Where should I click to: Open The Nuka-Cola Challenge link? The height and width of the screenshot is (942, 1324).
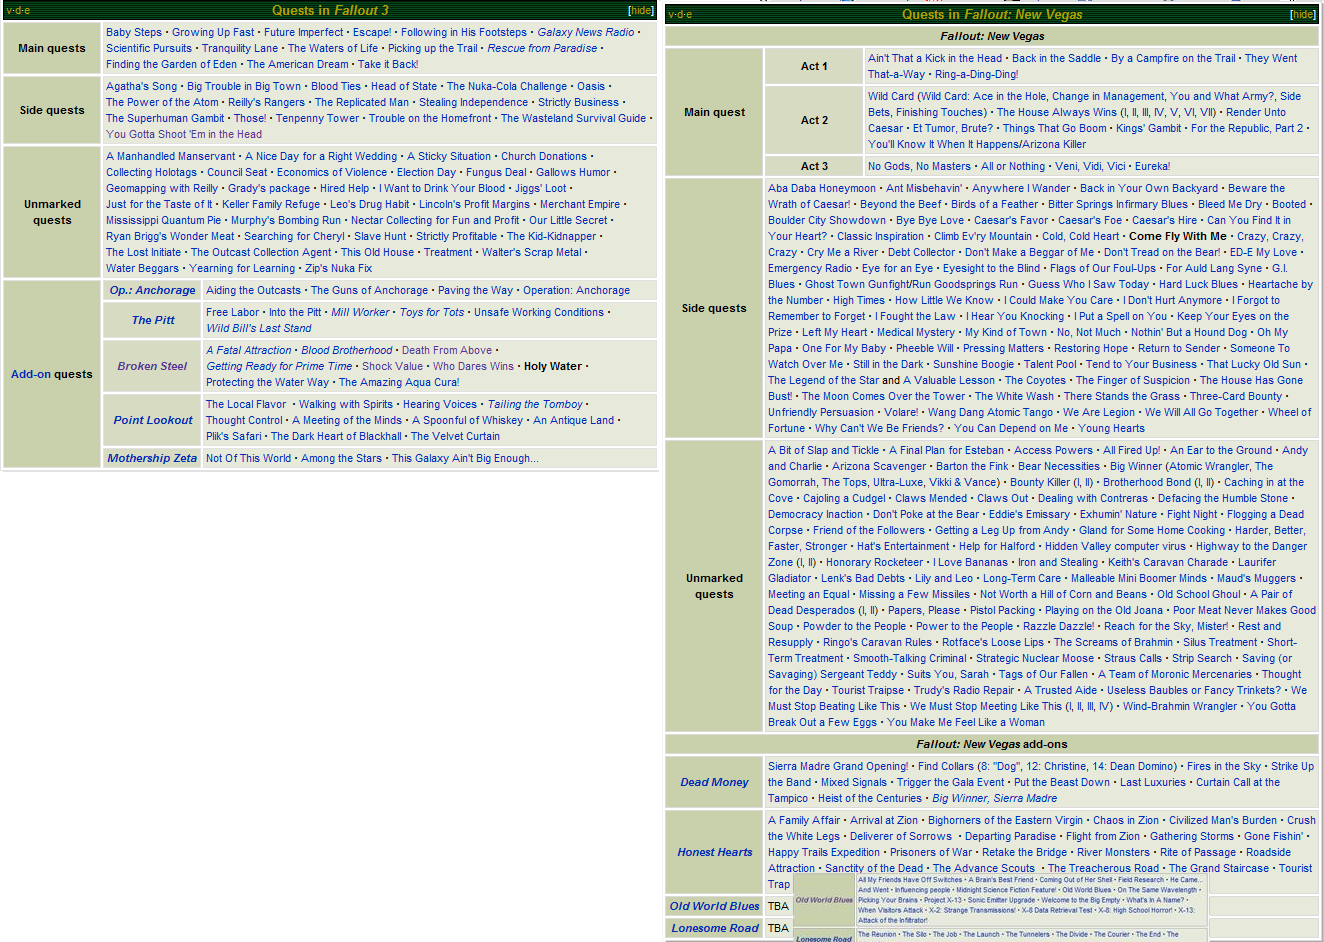point(507,86)
